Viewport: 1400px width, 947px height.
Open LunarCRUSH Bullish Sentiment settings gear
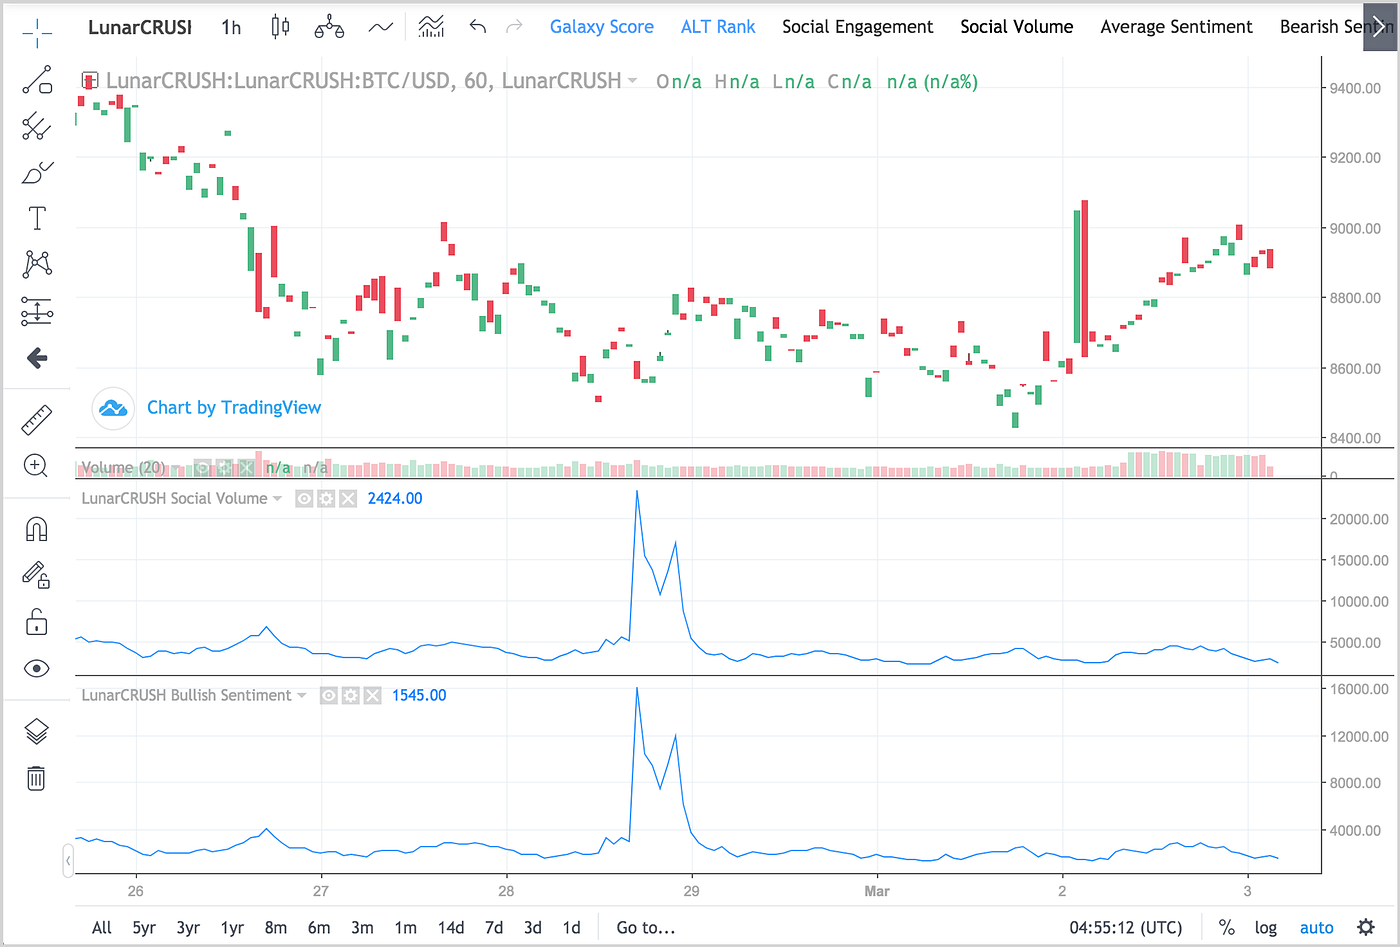click(350, 695)
